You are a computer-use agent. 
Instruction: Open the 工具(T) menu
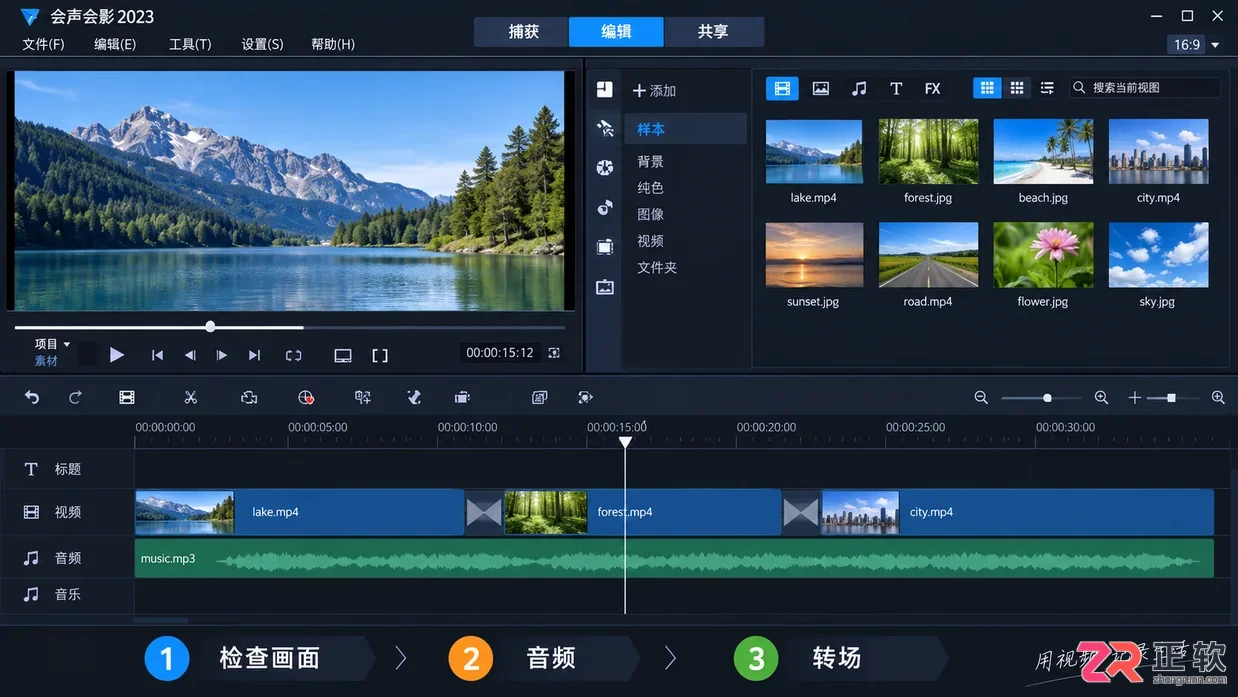[190, 44]
